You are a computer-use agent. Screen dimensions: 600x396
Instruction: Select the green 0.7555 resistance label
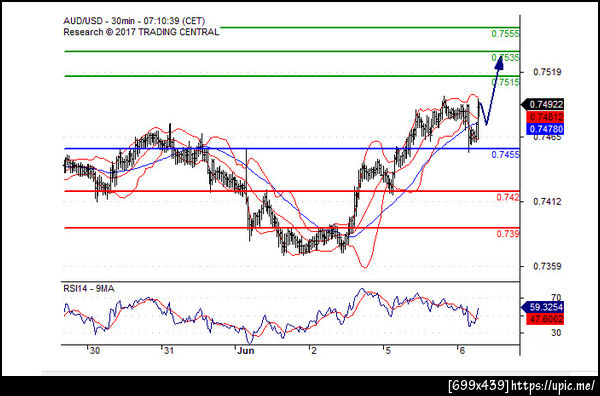[505, 34]
